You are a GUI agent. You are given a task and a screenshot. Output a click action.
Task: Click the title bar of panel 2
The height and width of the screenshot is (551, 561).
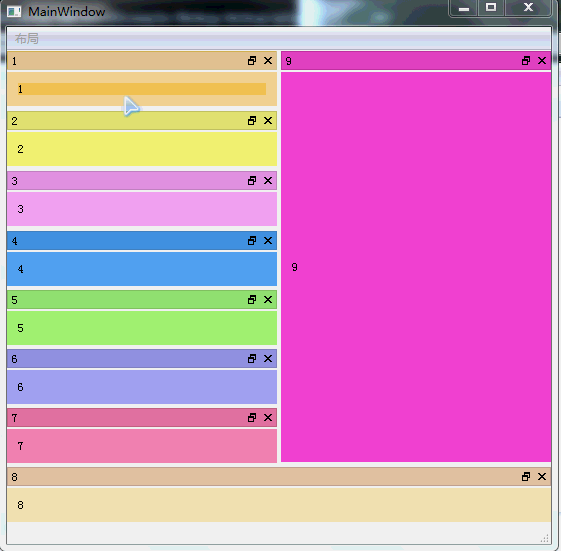click(142, 121)
